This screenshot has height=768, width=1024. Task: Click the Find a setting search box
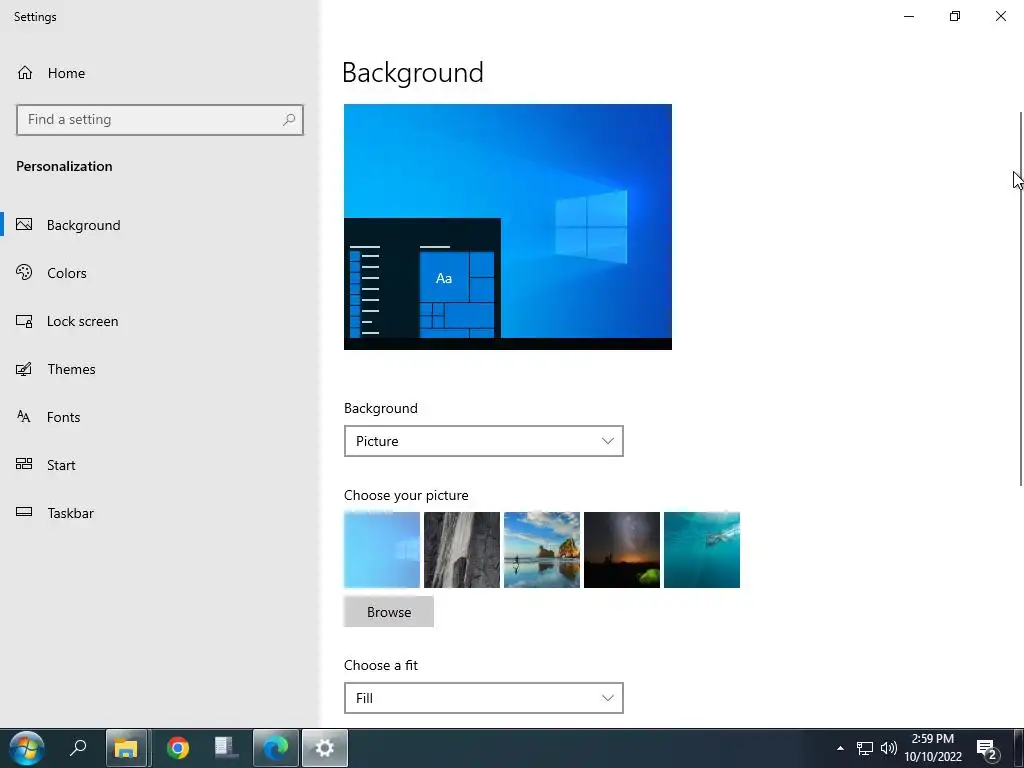click(160, 120)
